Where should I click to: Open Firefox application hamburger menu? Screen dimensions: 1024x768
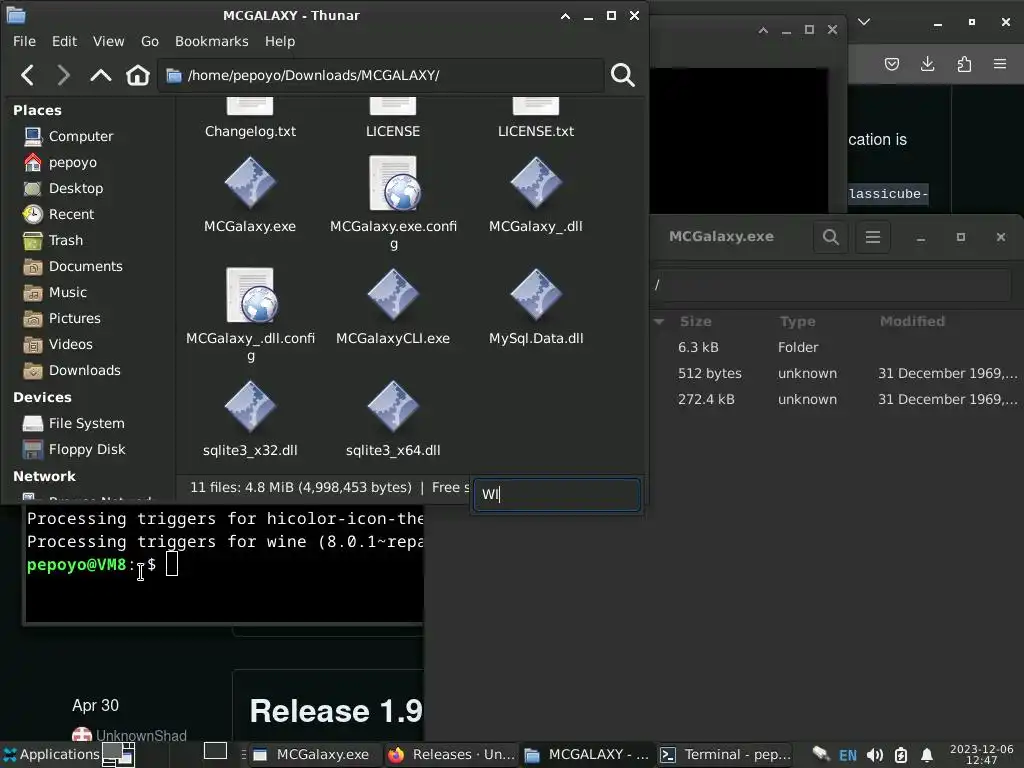click(1000, 64)
